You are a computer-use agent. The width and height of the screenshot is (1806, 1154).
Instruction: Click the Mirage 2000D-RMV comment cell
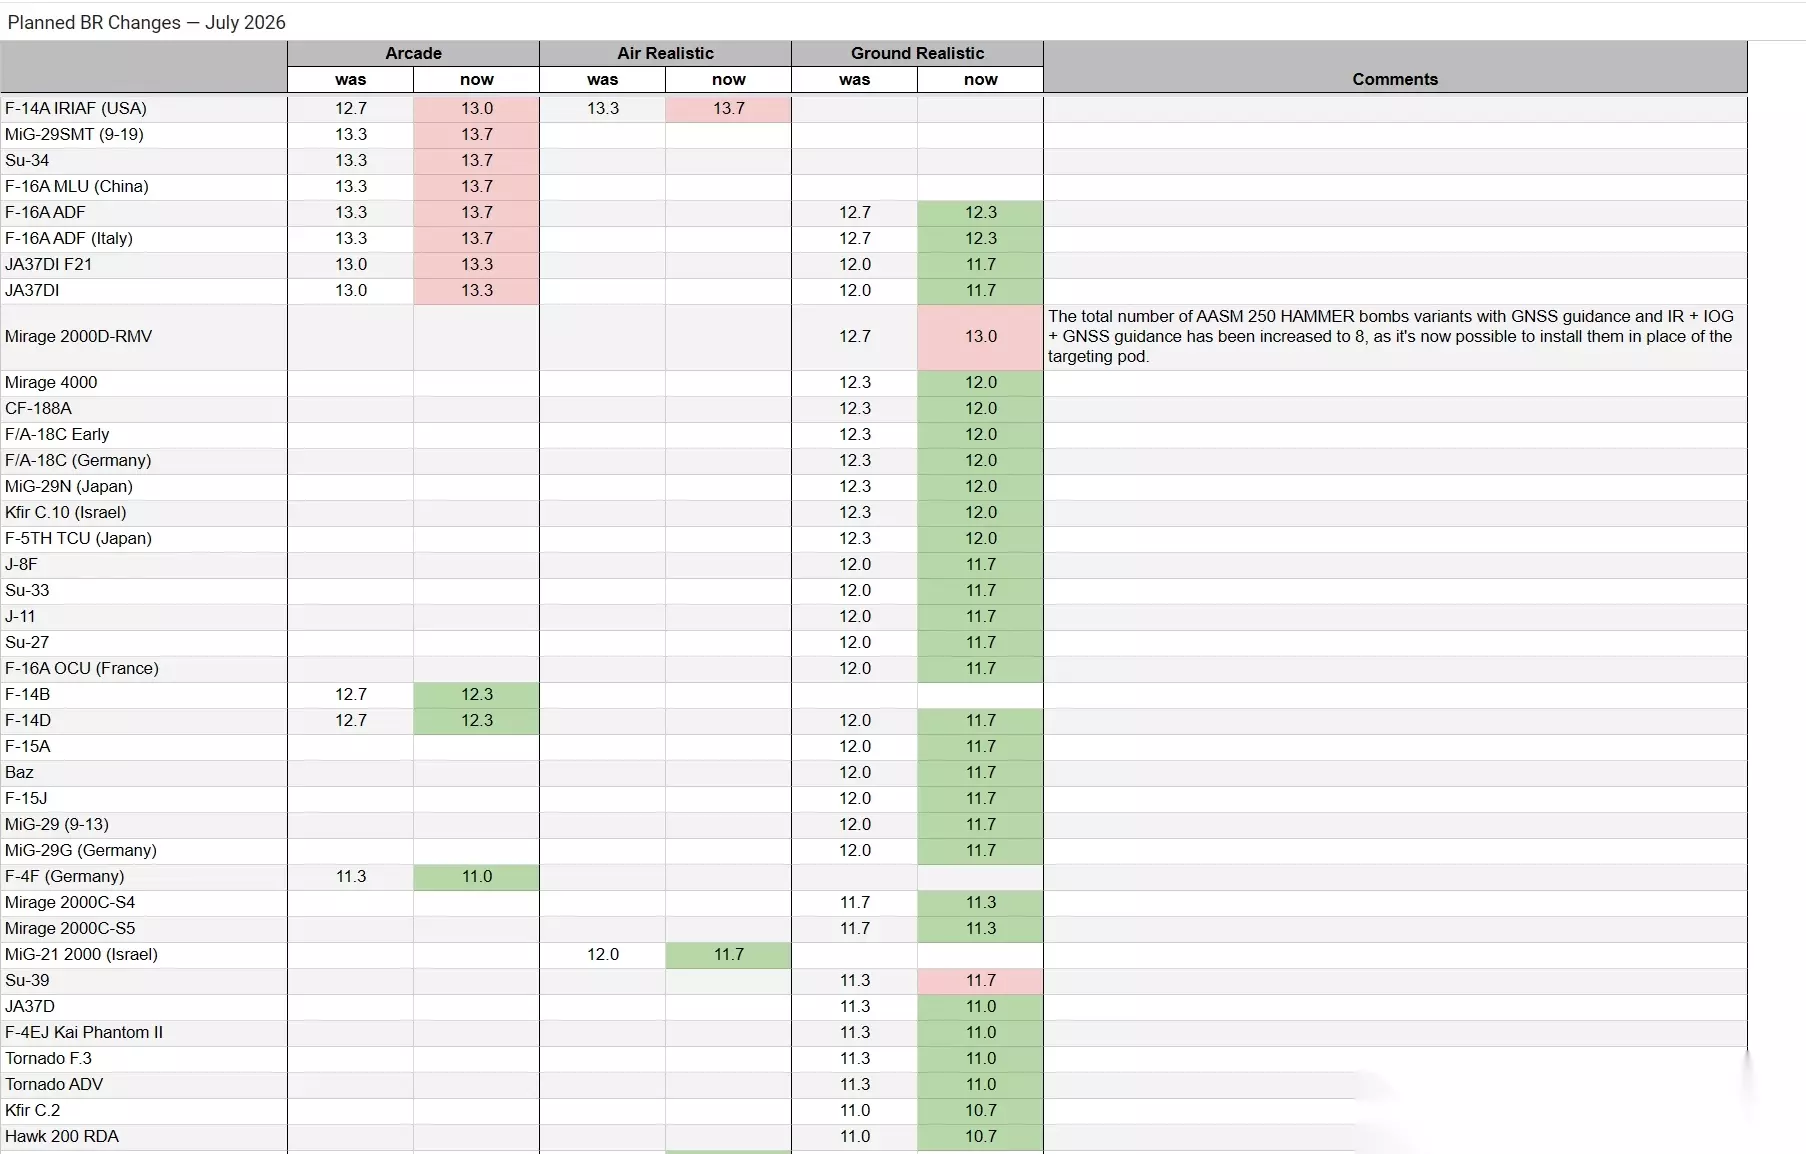click(x=1395, y=337)
